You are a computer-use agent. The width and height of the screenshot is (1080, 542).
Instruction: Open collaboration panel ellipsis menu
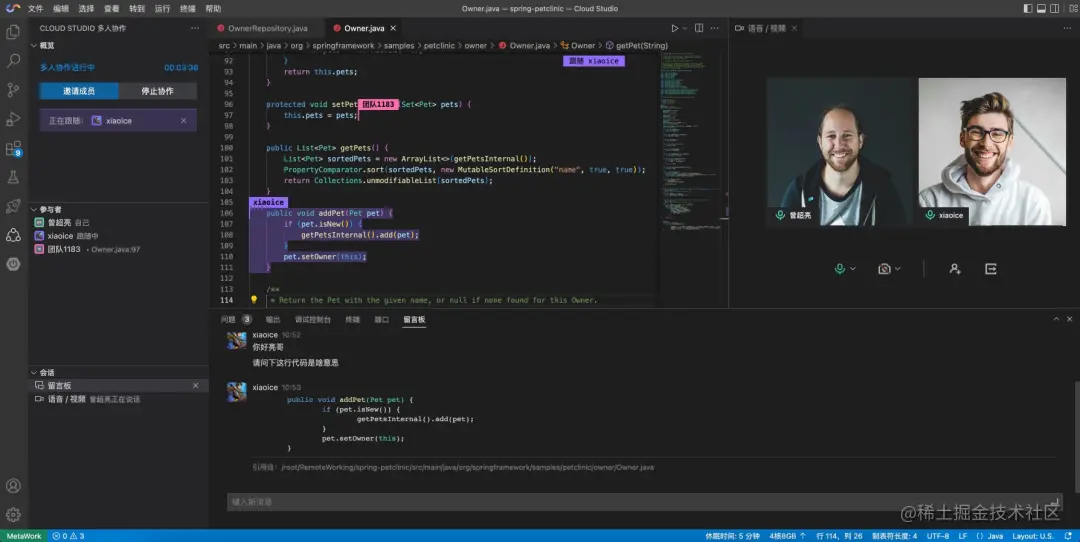click(195, 28)
